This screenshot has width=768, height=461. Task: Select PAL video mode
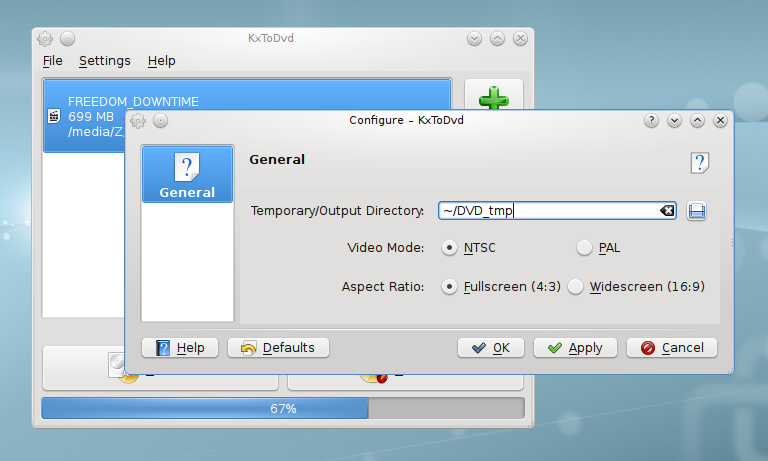[599, 248]
